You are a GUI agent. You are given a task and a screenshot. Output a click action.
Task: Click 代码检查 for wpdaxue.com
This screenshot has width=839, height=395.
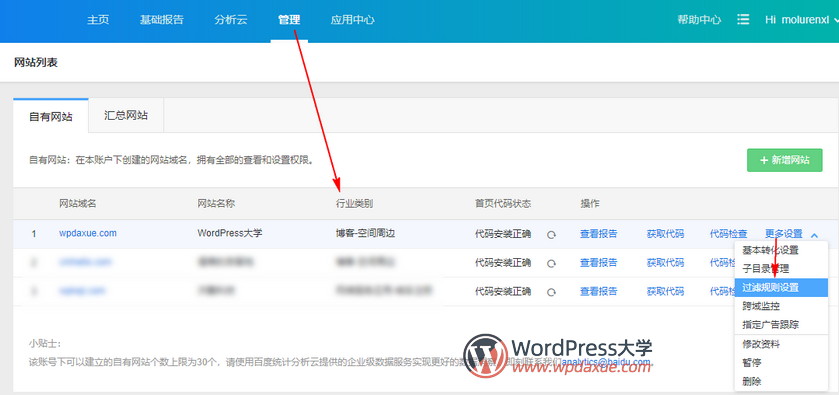728,234
